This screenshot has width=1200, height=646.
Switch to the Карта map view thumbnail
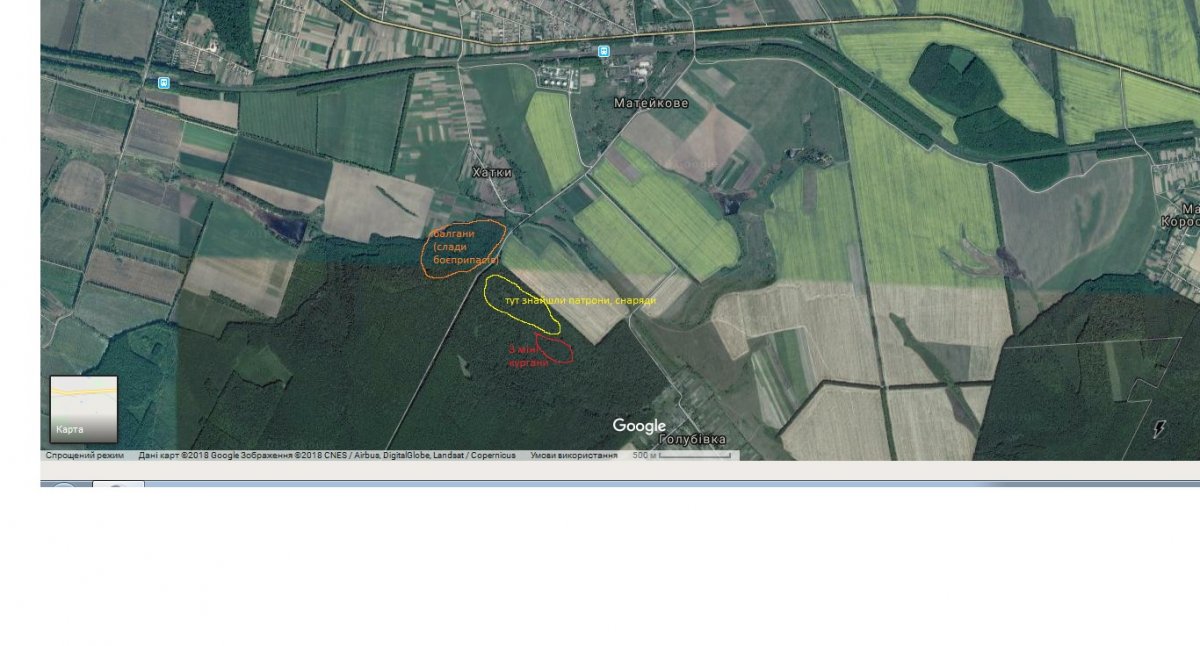[84, 409]
